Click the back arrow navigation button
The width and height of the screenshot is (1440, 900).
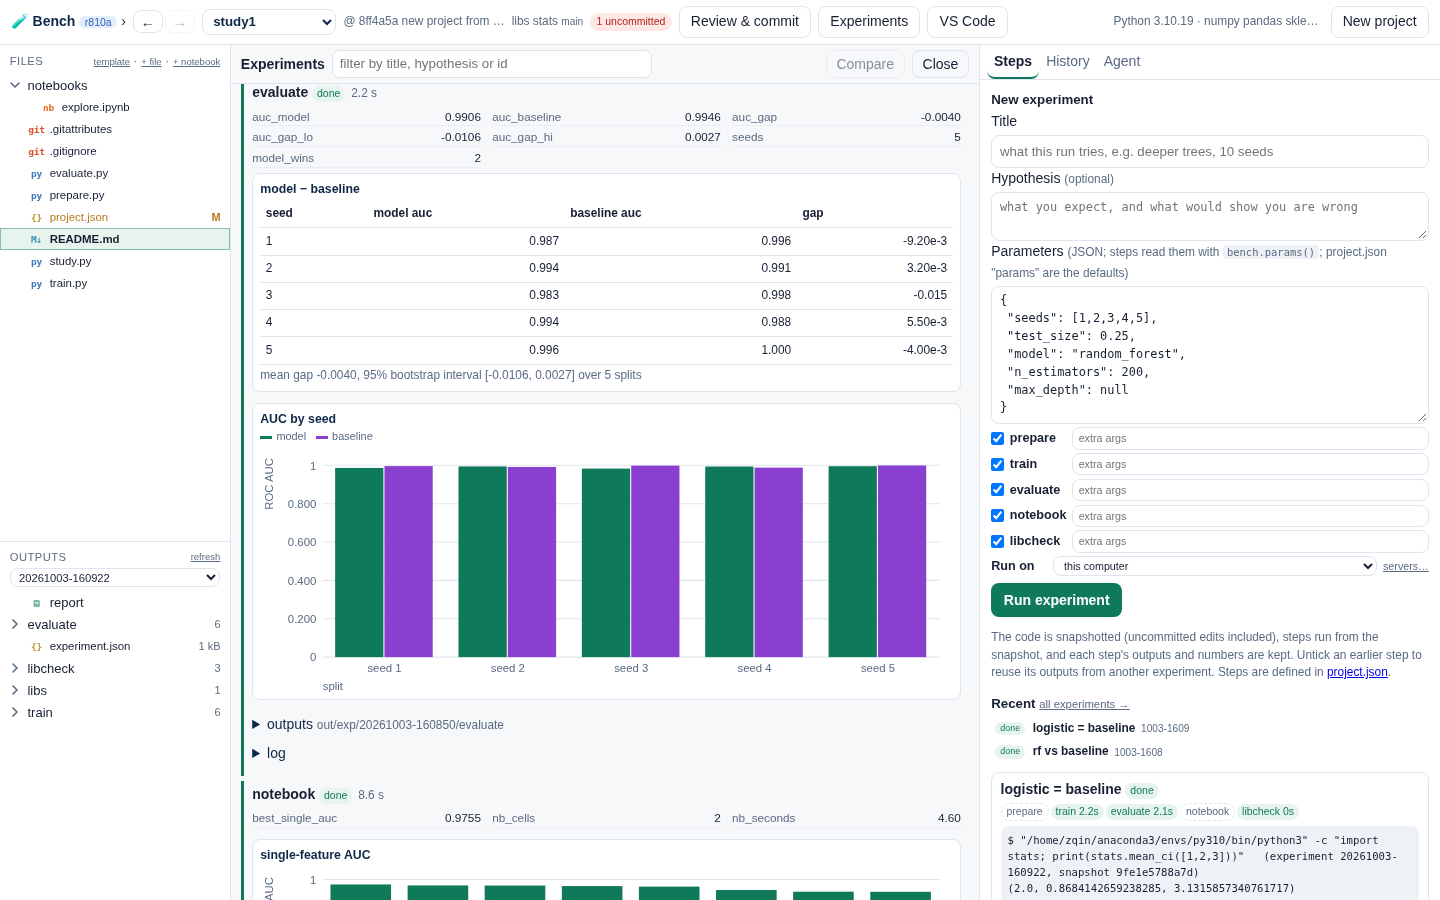coord(147,22)
